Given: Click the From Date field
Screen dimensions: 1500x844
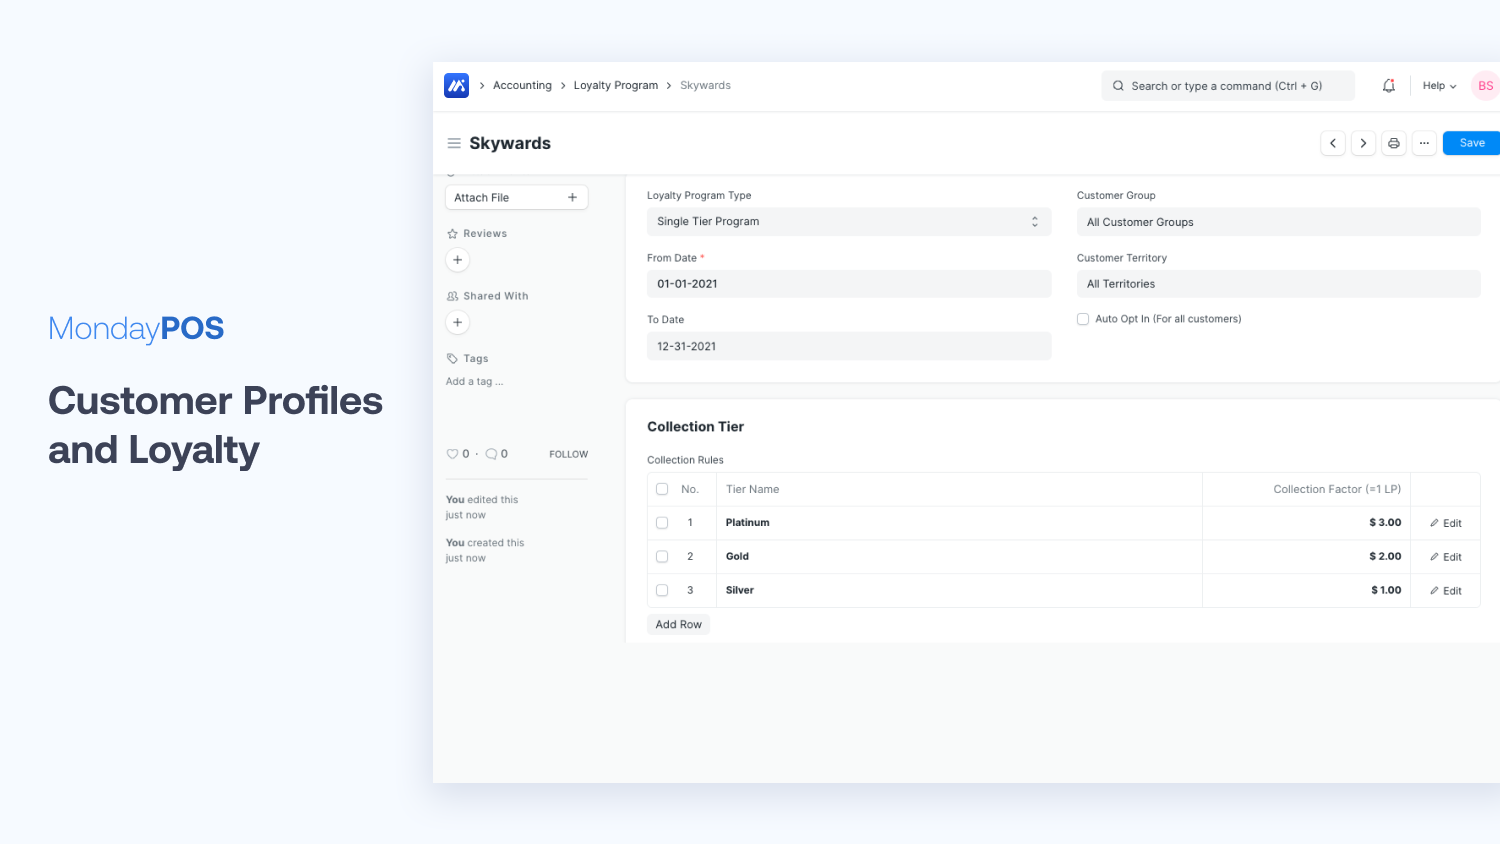Looking at the screenshot, I should (x=848, y=284).
